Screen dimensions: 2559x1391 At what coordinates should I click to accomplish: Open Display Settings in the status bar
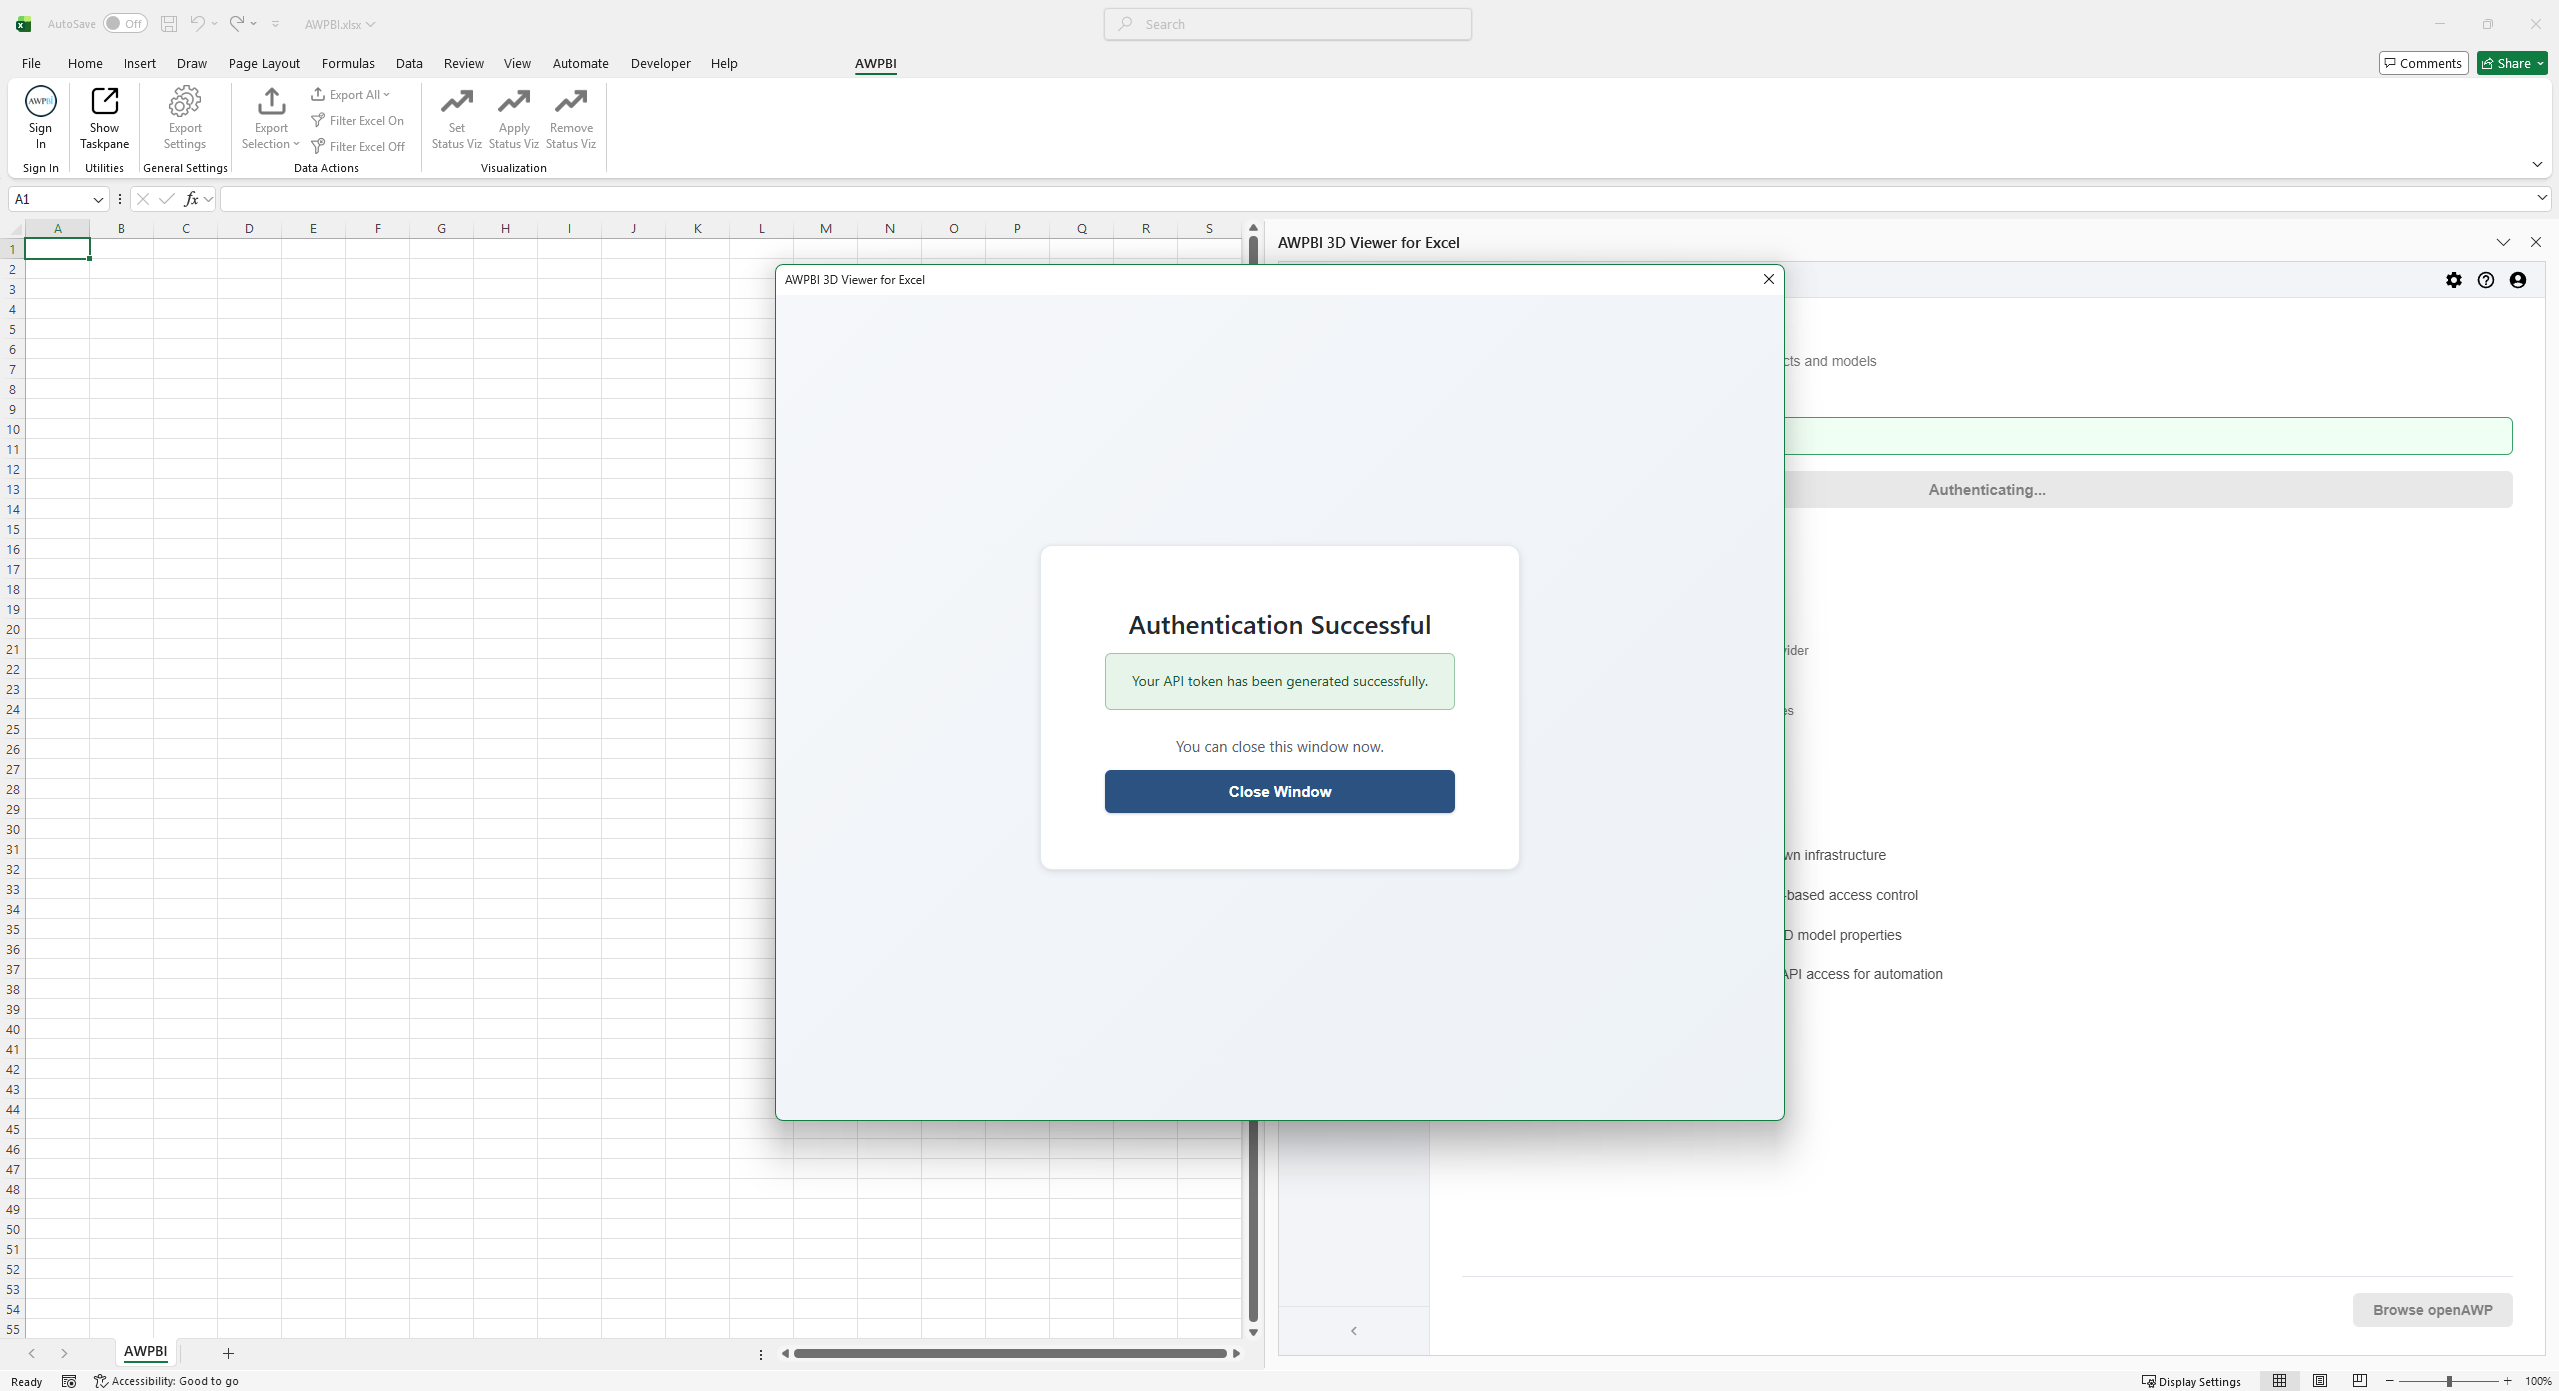pyautogui.click(x=2191, y=1381)
